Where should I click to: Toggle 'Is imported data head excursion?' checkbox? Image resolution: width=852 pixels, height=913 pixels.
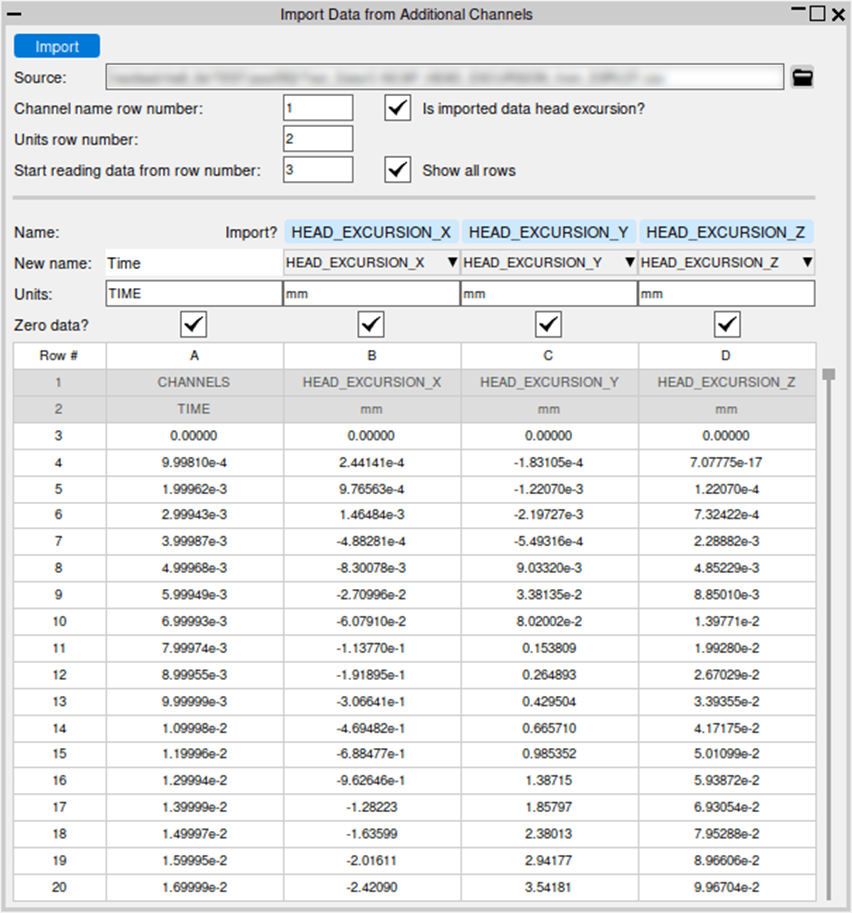[398, 108]
